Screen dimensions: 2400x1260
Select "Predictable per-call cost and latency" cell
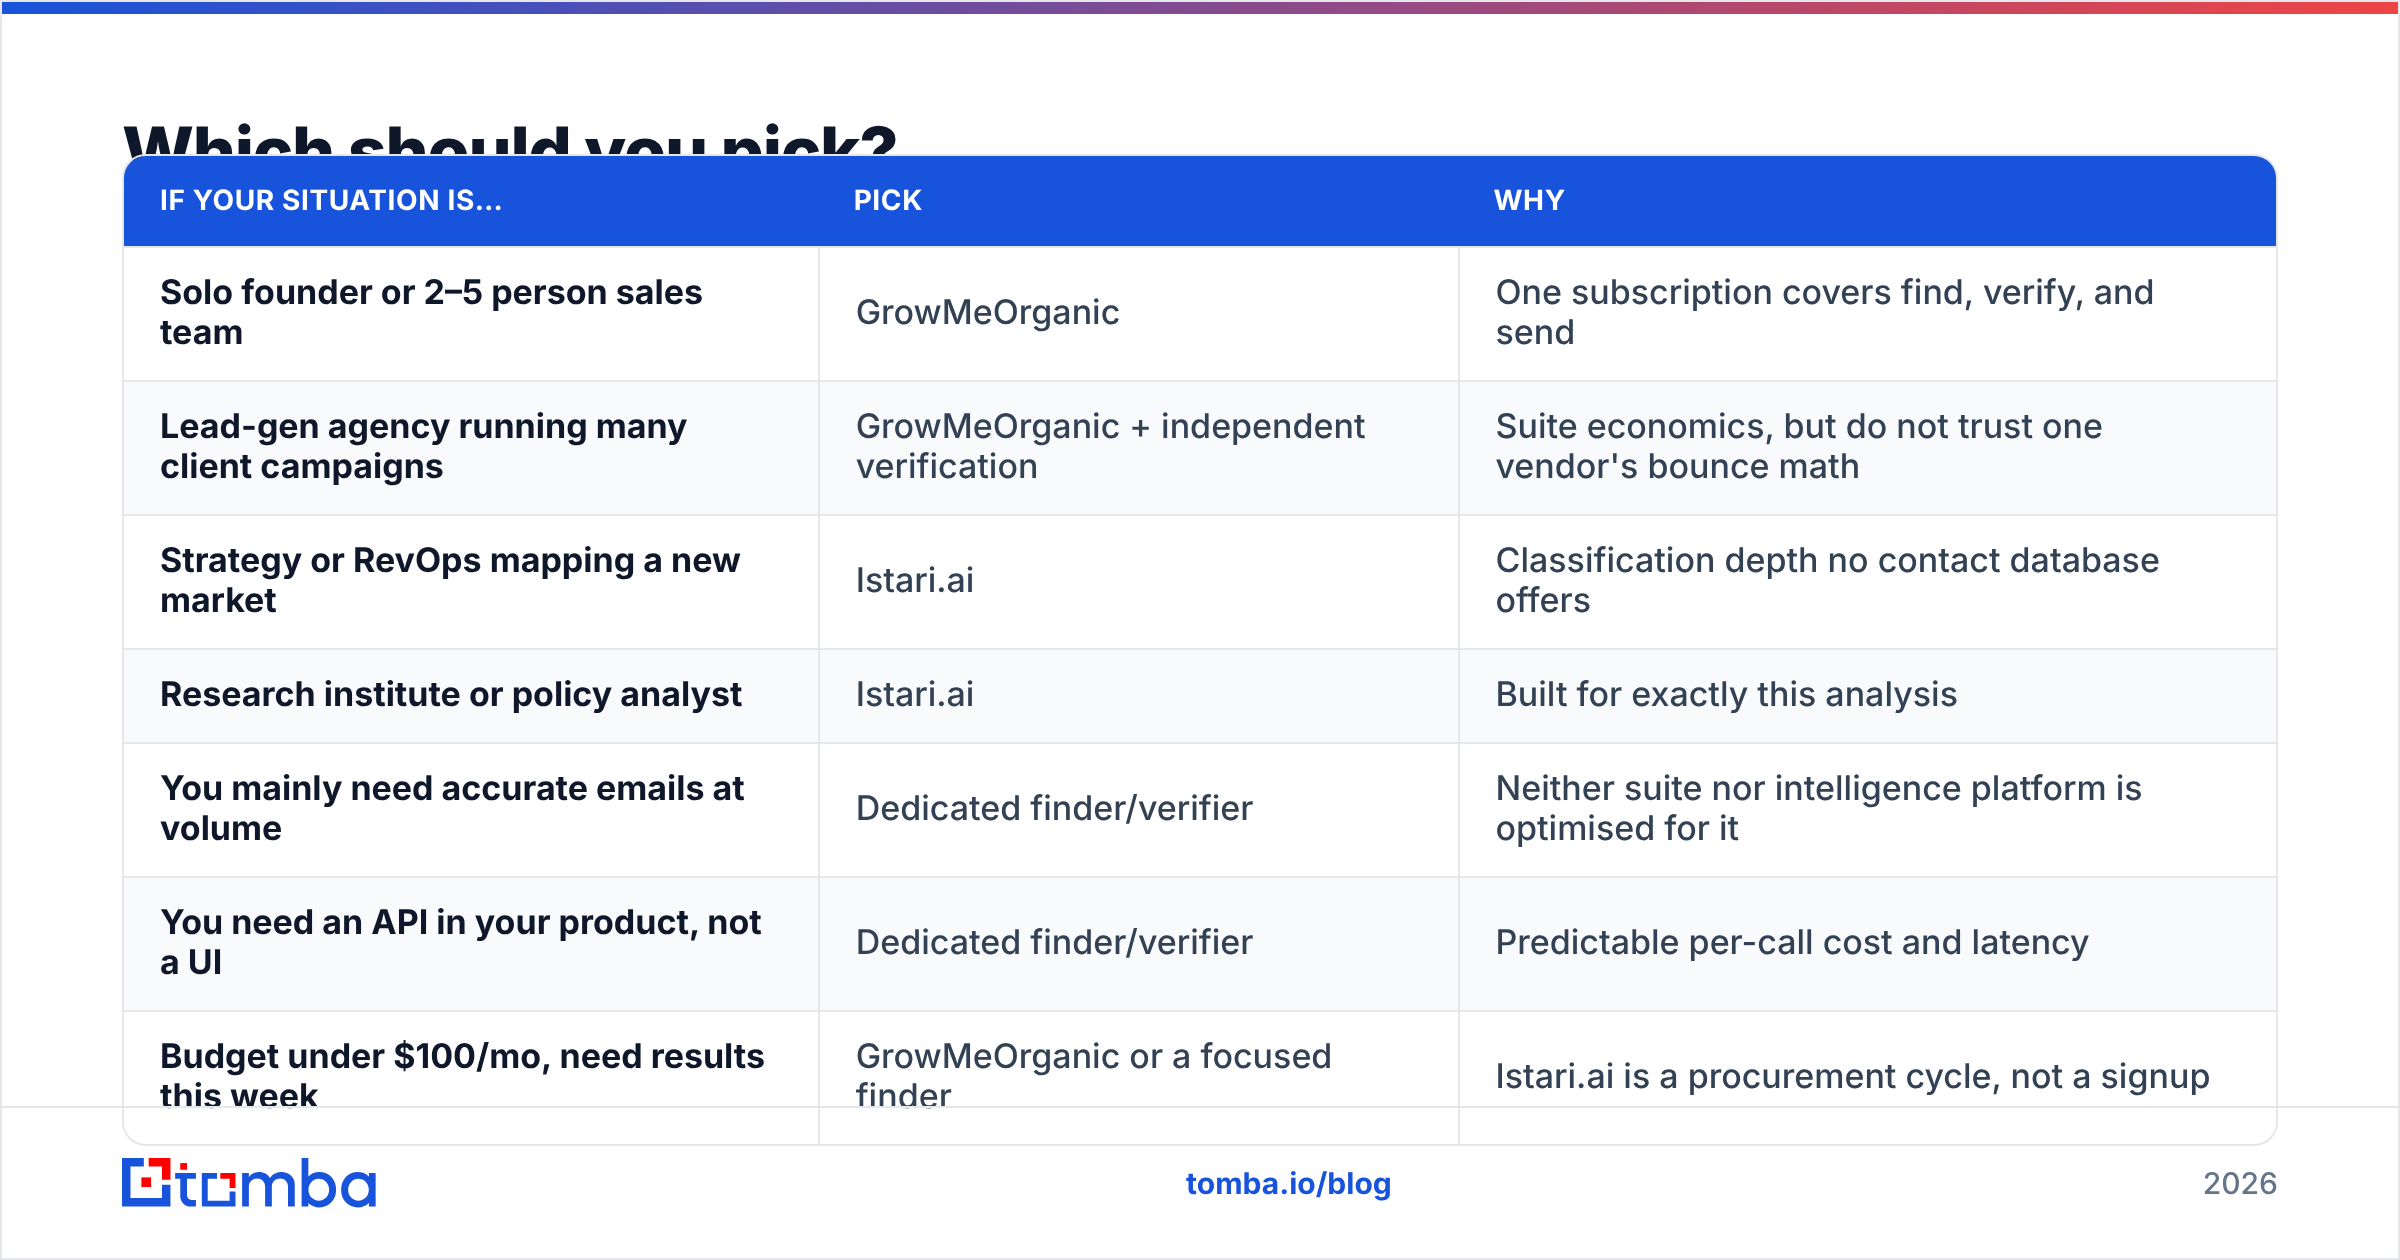[x=1867, y=943]
